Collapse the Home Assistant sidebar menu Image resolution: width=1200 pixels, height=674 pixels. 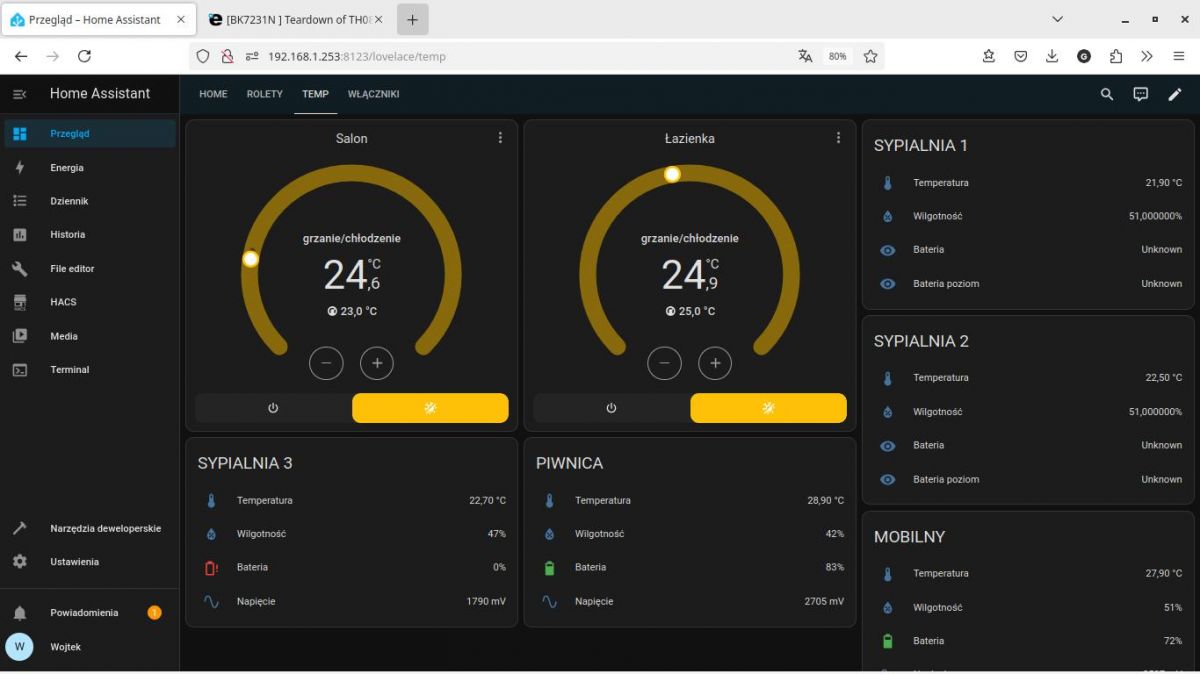[19, 94]
